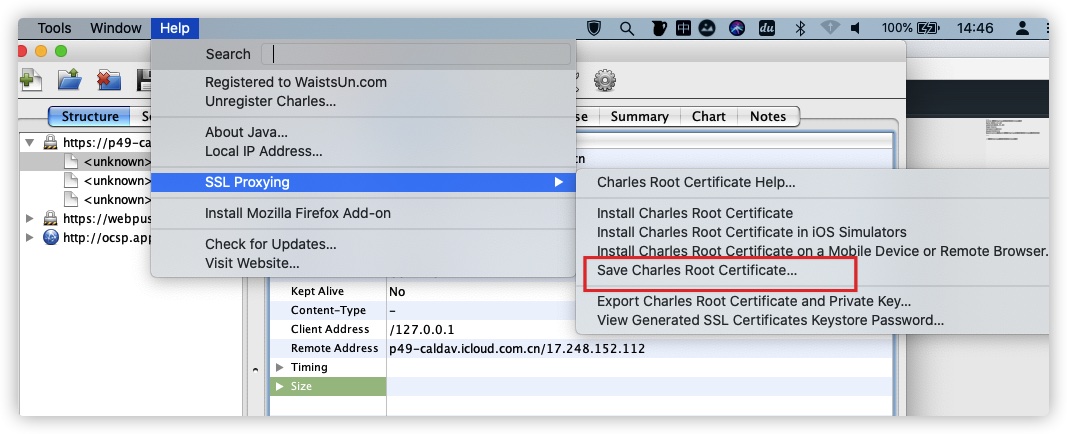This screenshot has height=434, width=1067.
Task: Click the Save Session floppy disk icon
Action: (144, 80)
